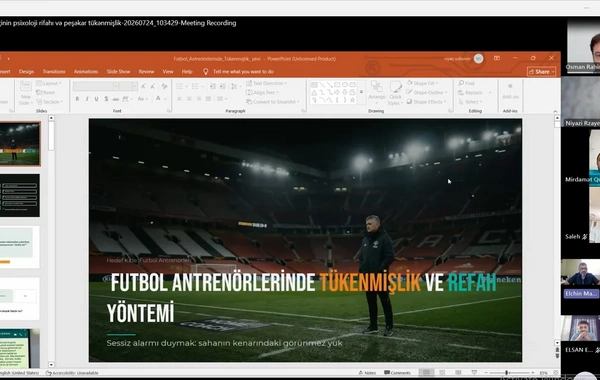Click Convert to SmartArt
The image size is (600, 380).
click(x=273, y=102)
